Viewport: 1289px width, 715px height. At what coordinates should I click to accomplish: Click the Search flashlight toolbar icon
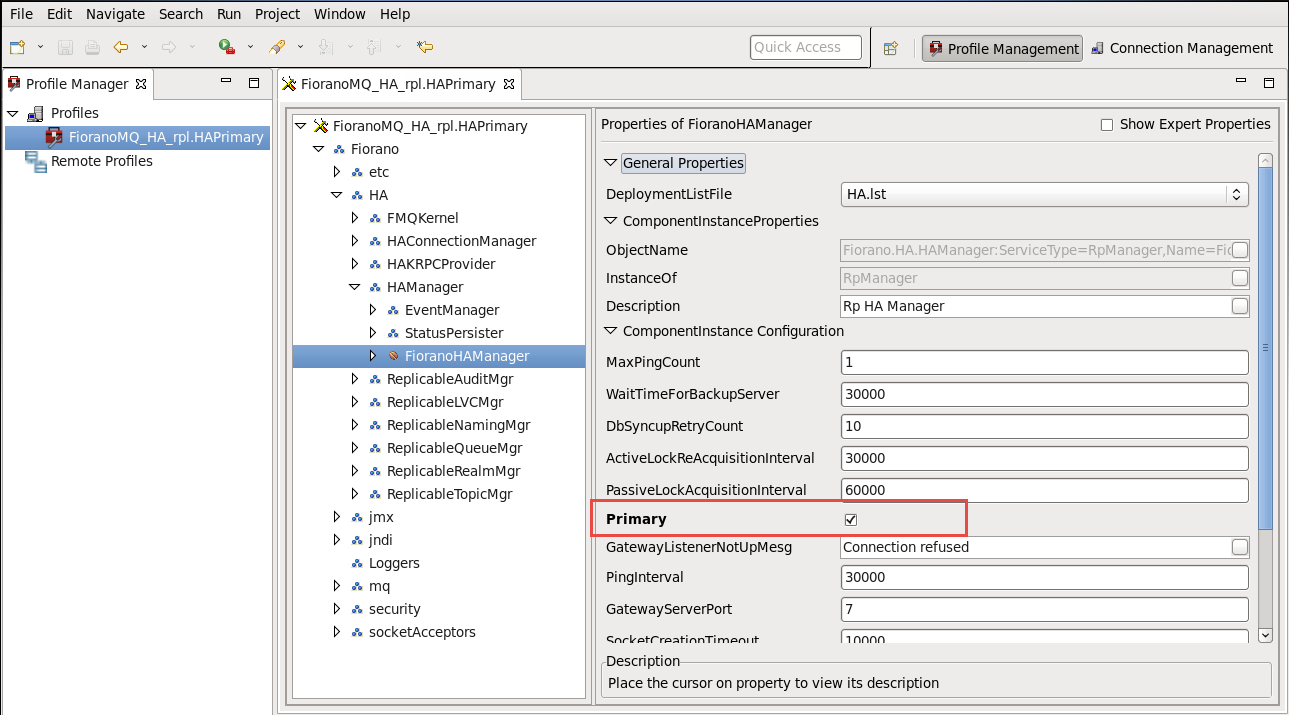coord(278,47)
